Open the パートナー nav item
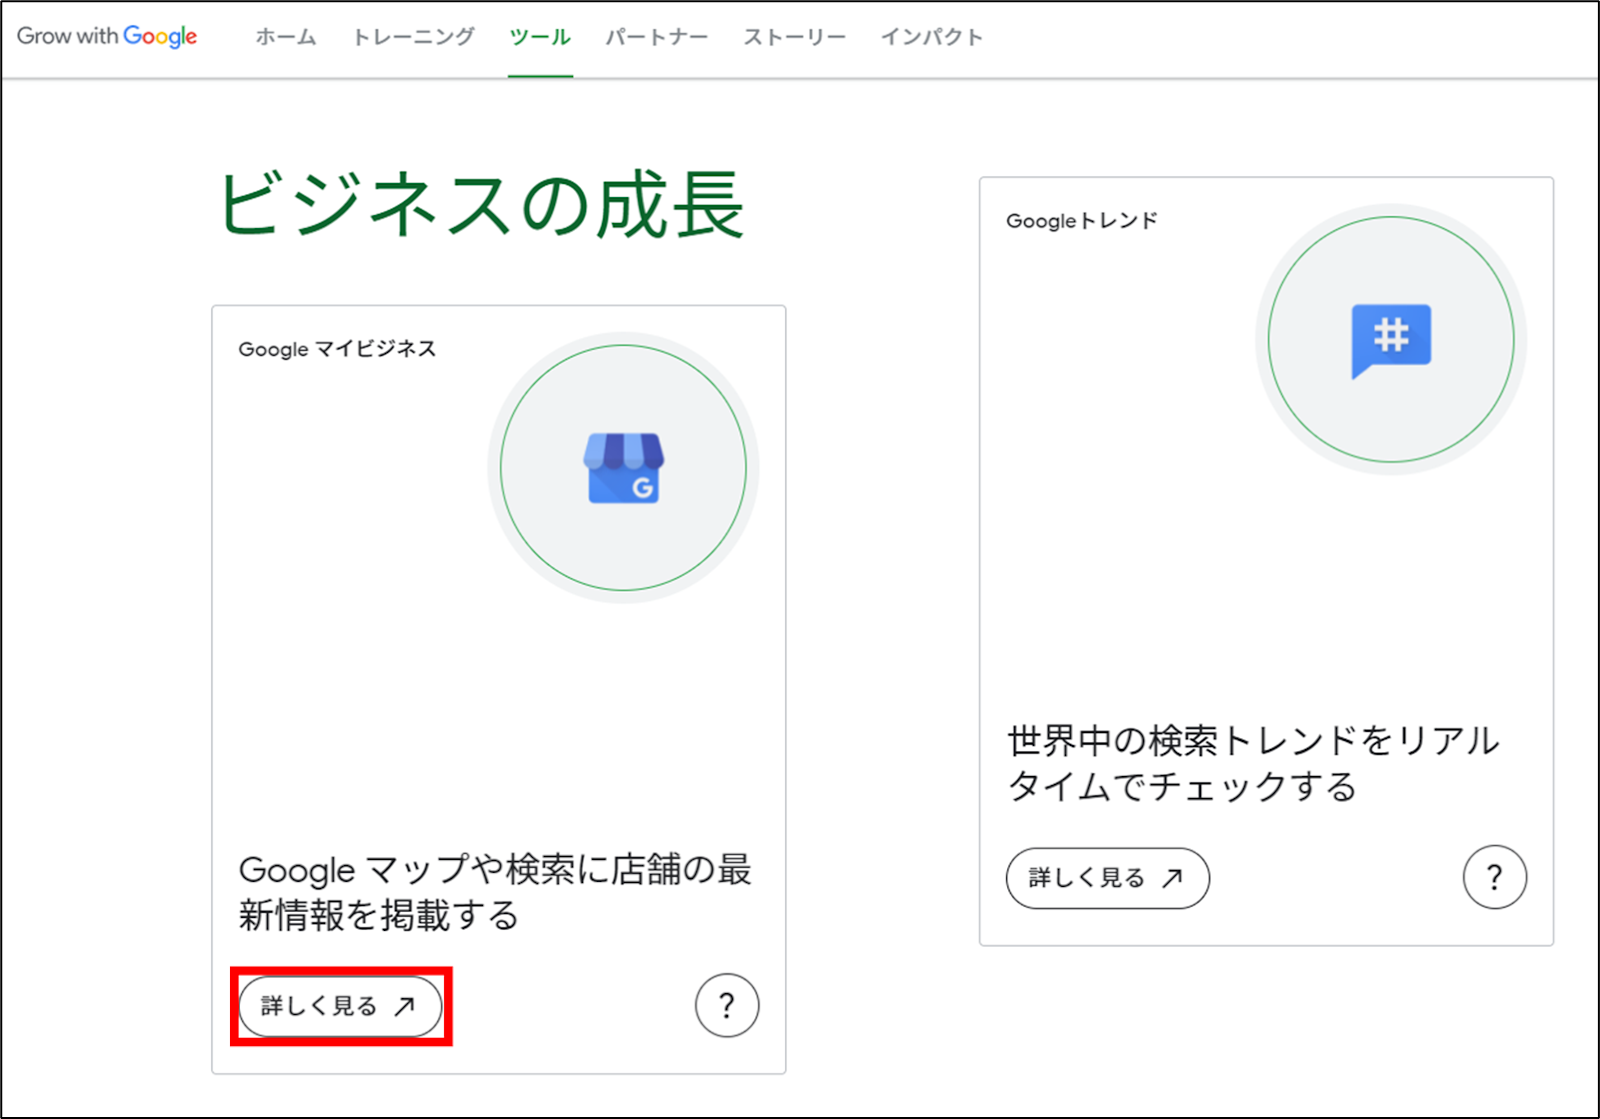1600x1119 pixels. pos(657,37)
